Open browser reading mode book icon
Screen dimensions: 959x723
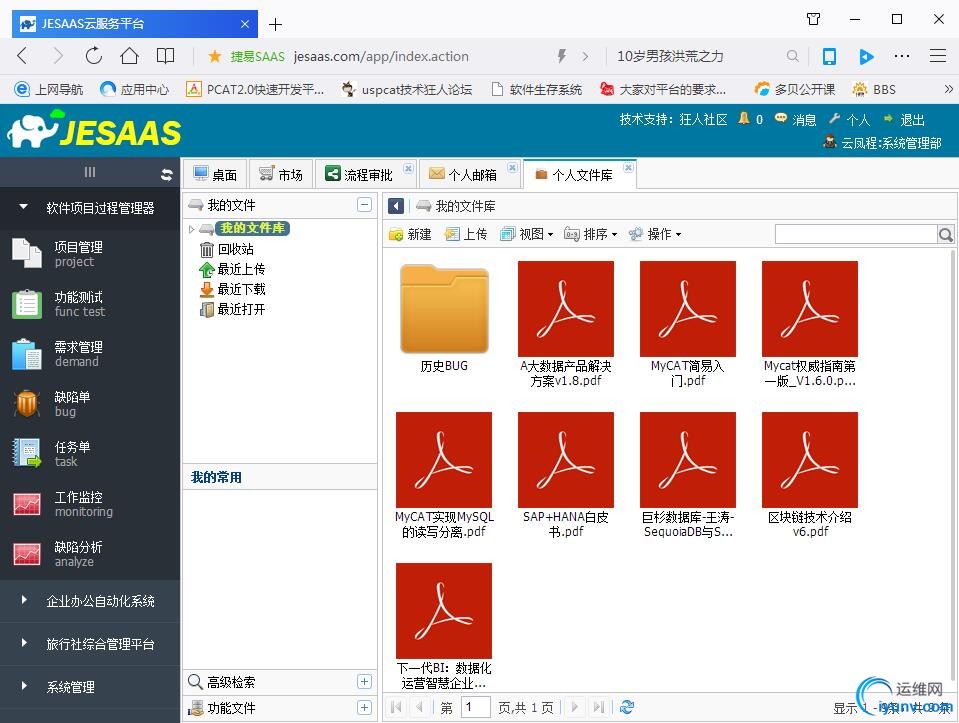pos(165,56)
